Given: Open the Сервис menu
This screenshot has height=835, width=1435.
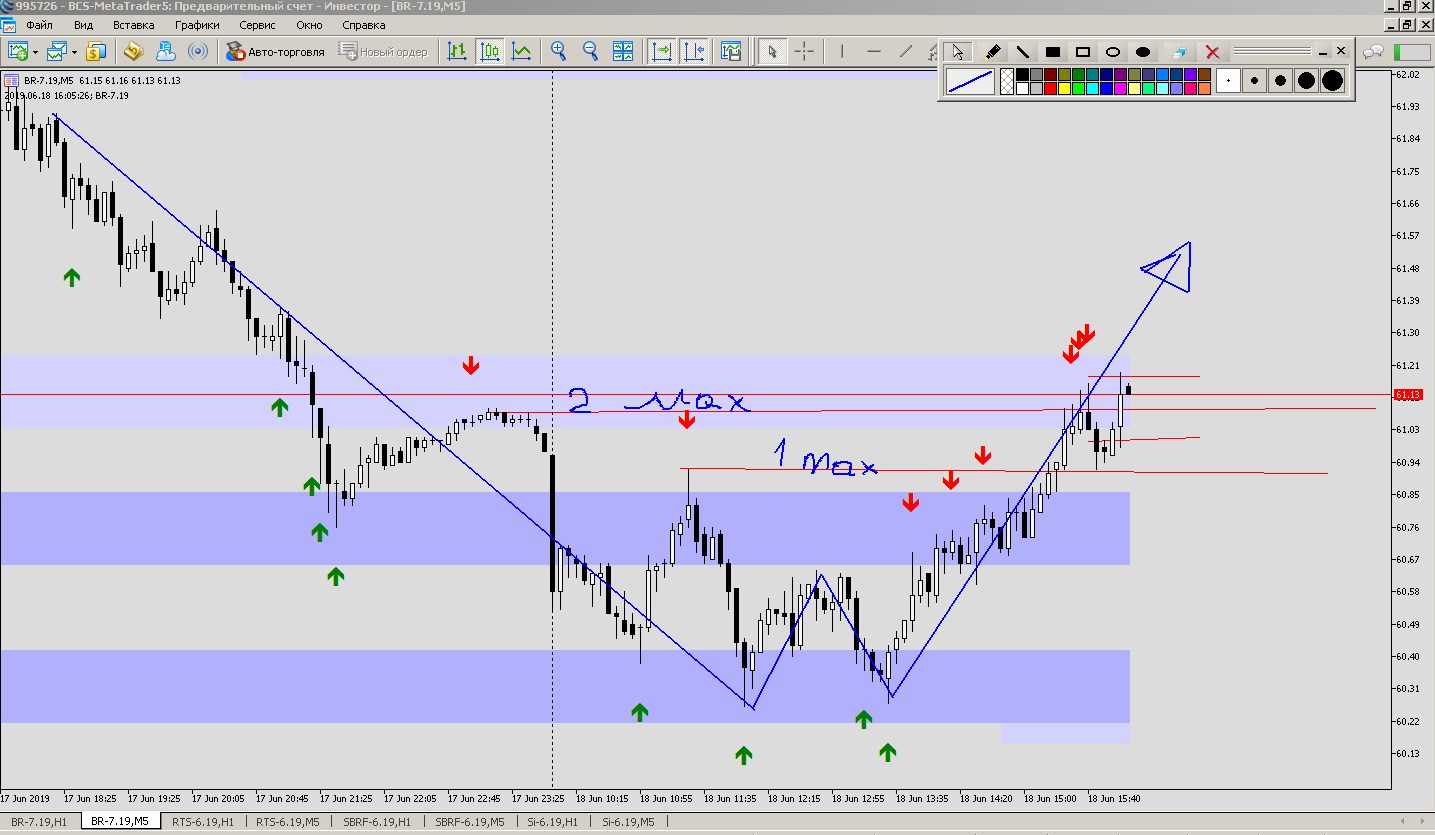Looking at the screenshot, I should [258, 25].
